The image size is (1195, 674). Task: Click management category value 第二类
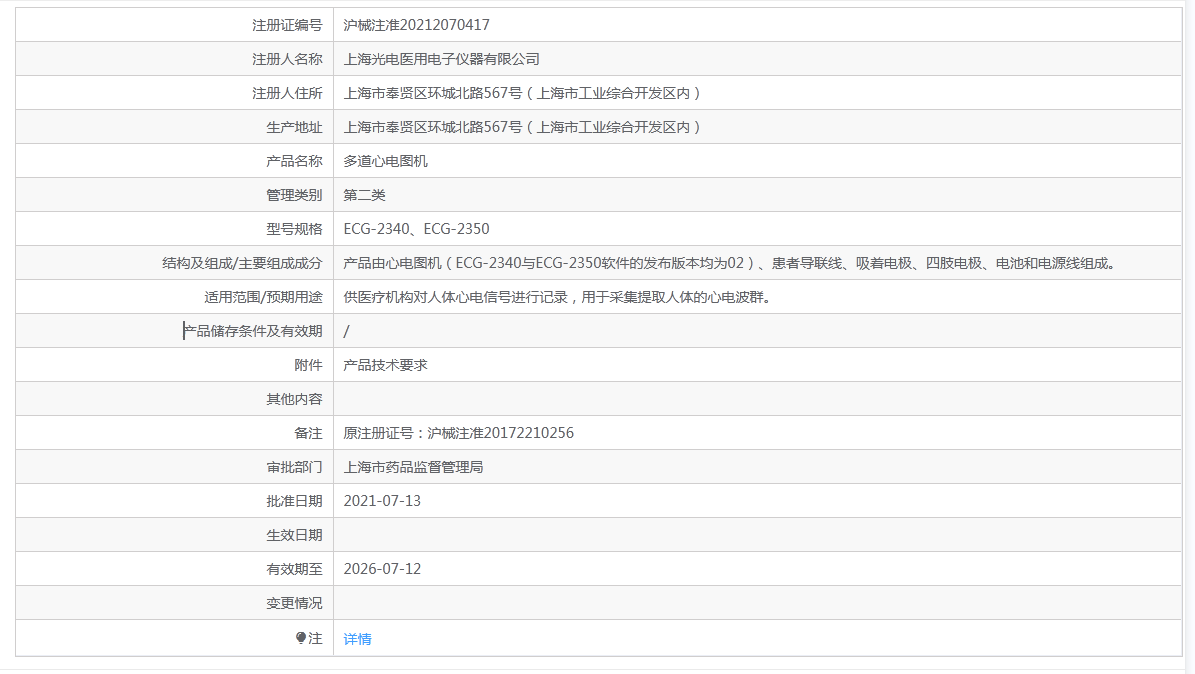[364, 195]
